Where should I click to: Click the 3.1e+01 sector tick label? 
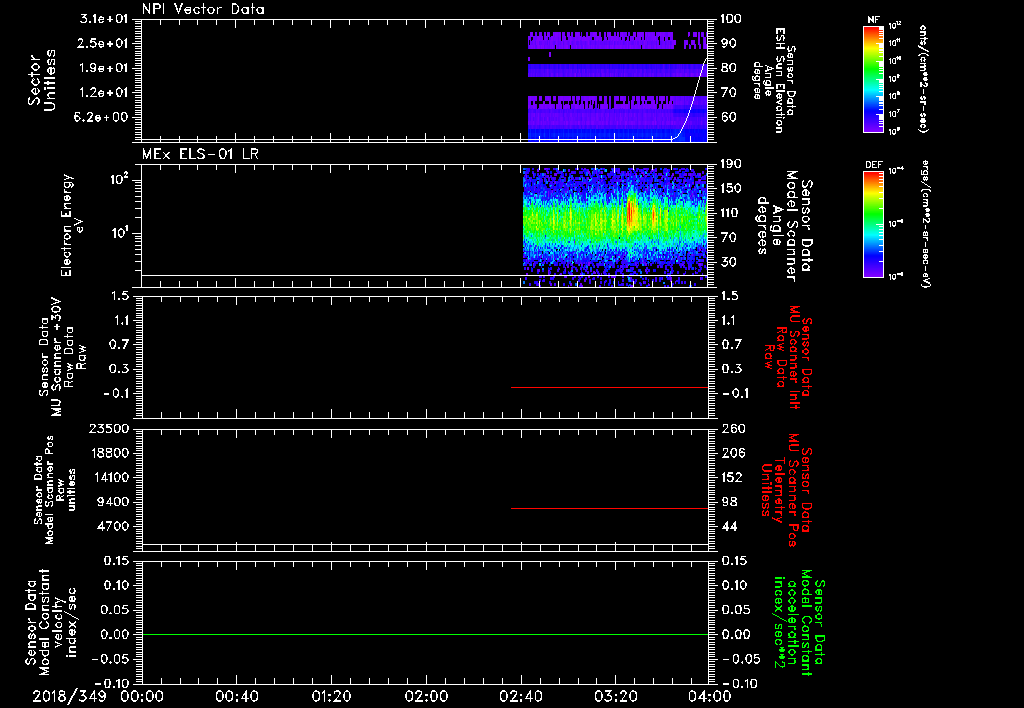coord(104,19)
